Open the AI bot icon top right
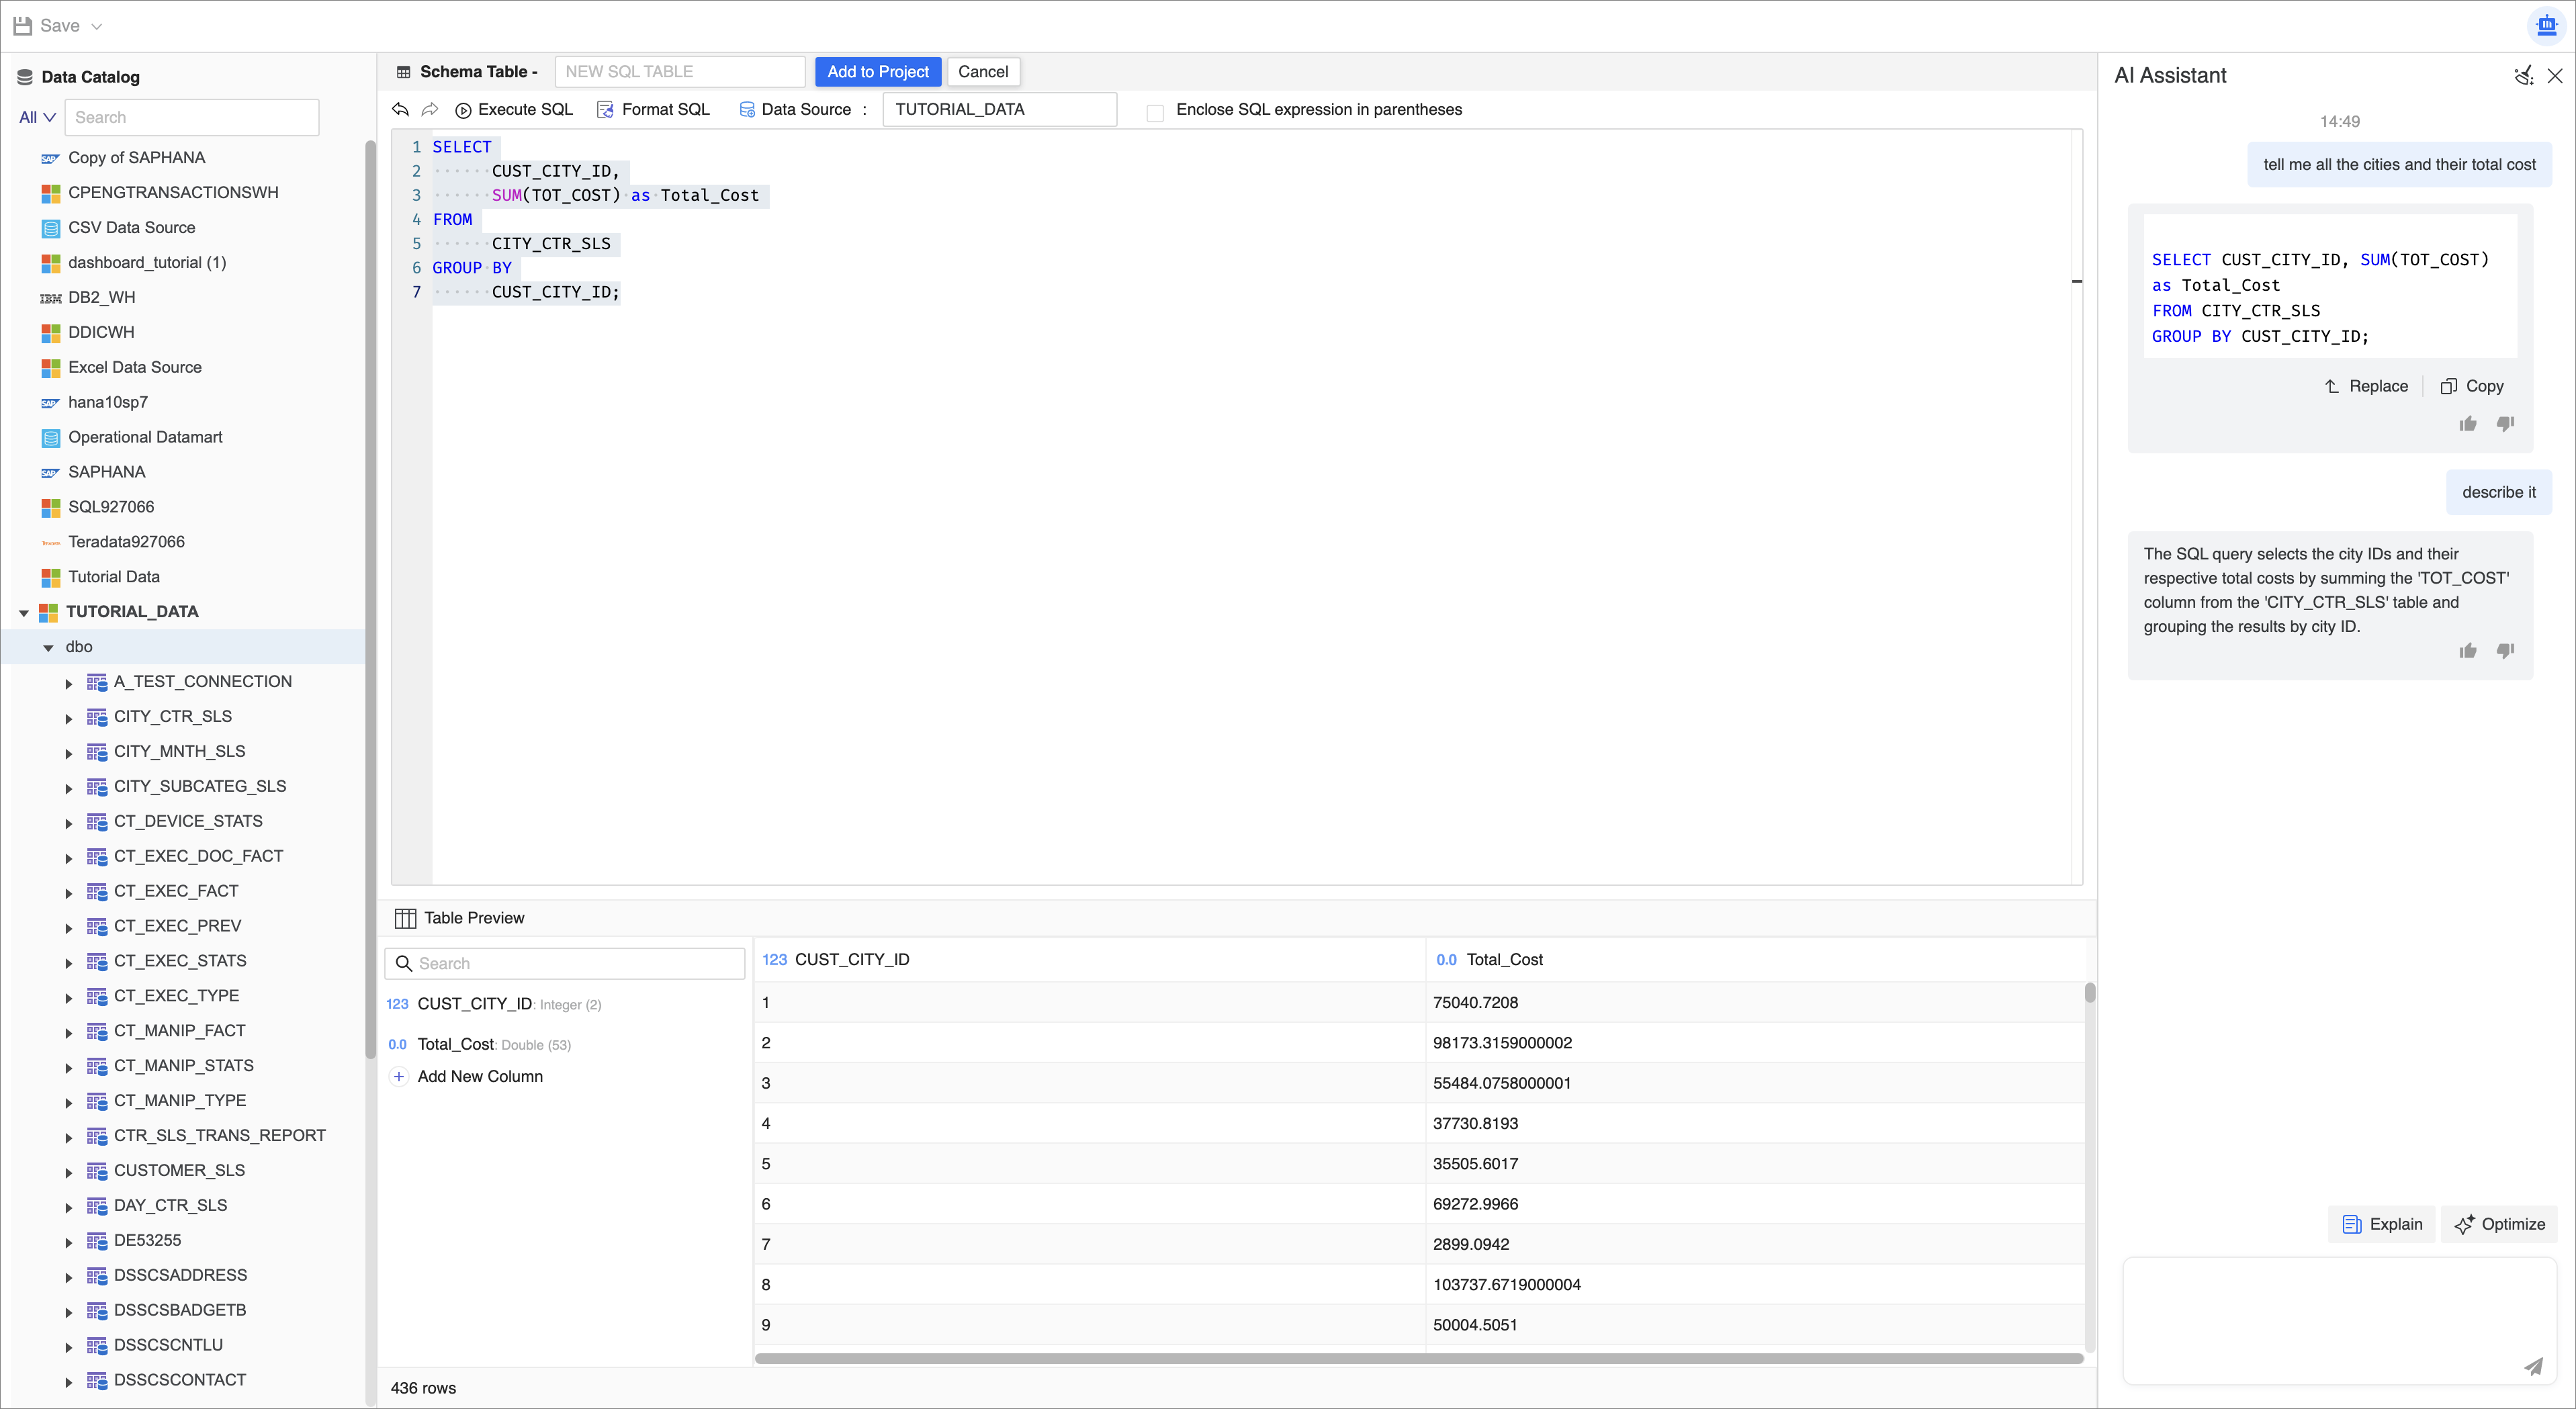This screenshot has width=2576, height=1409. tap(2546, 25)
